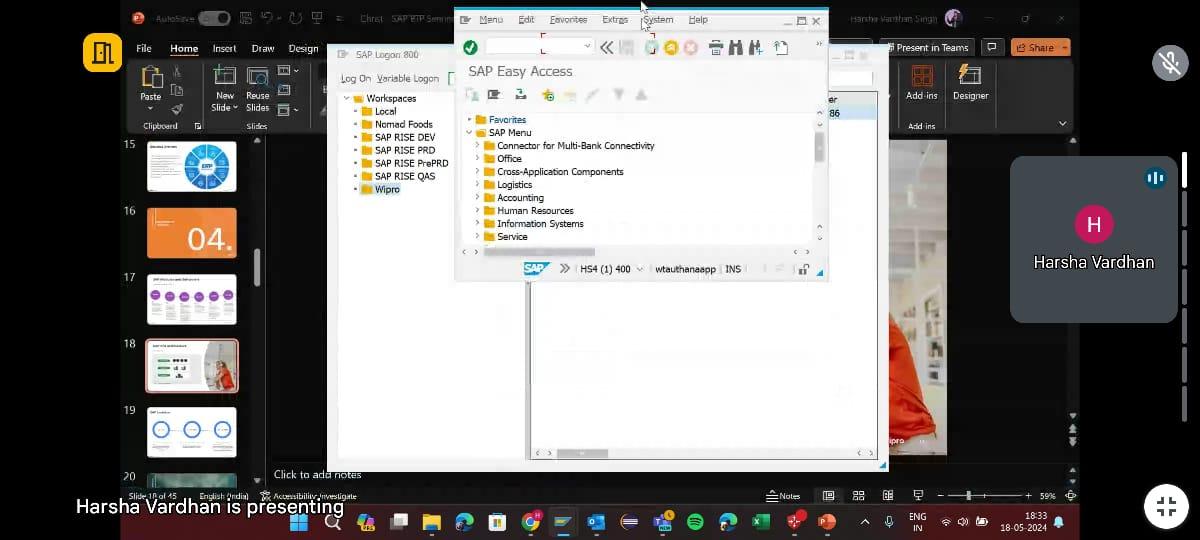The height and width of the screenshot is (540, 1200).
Task: Expand the Office folder in SAP menu
Action: click(478, 158)
